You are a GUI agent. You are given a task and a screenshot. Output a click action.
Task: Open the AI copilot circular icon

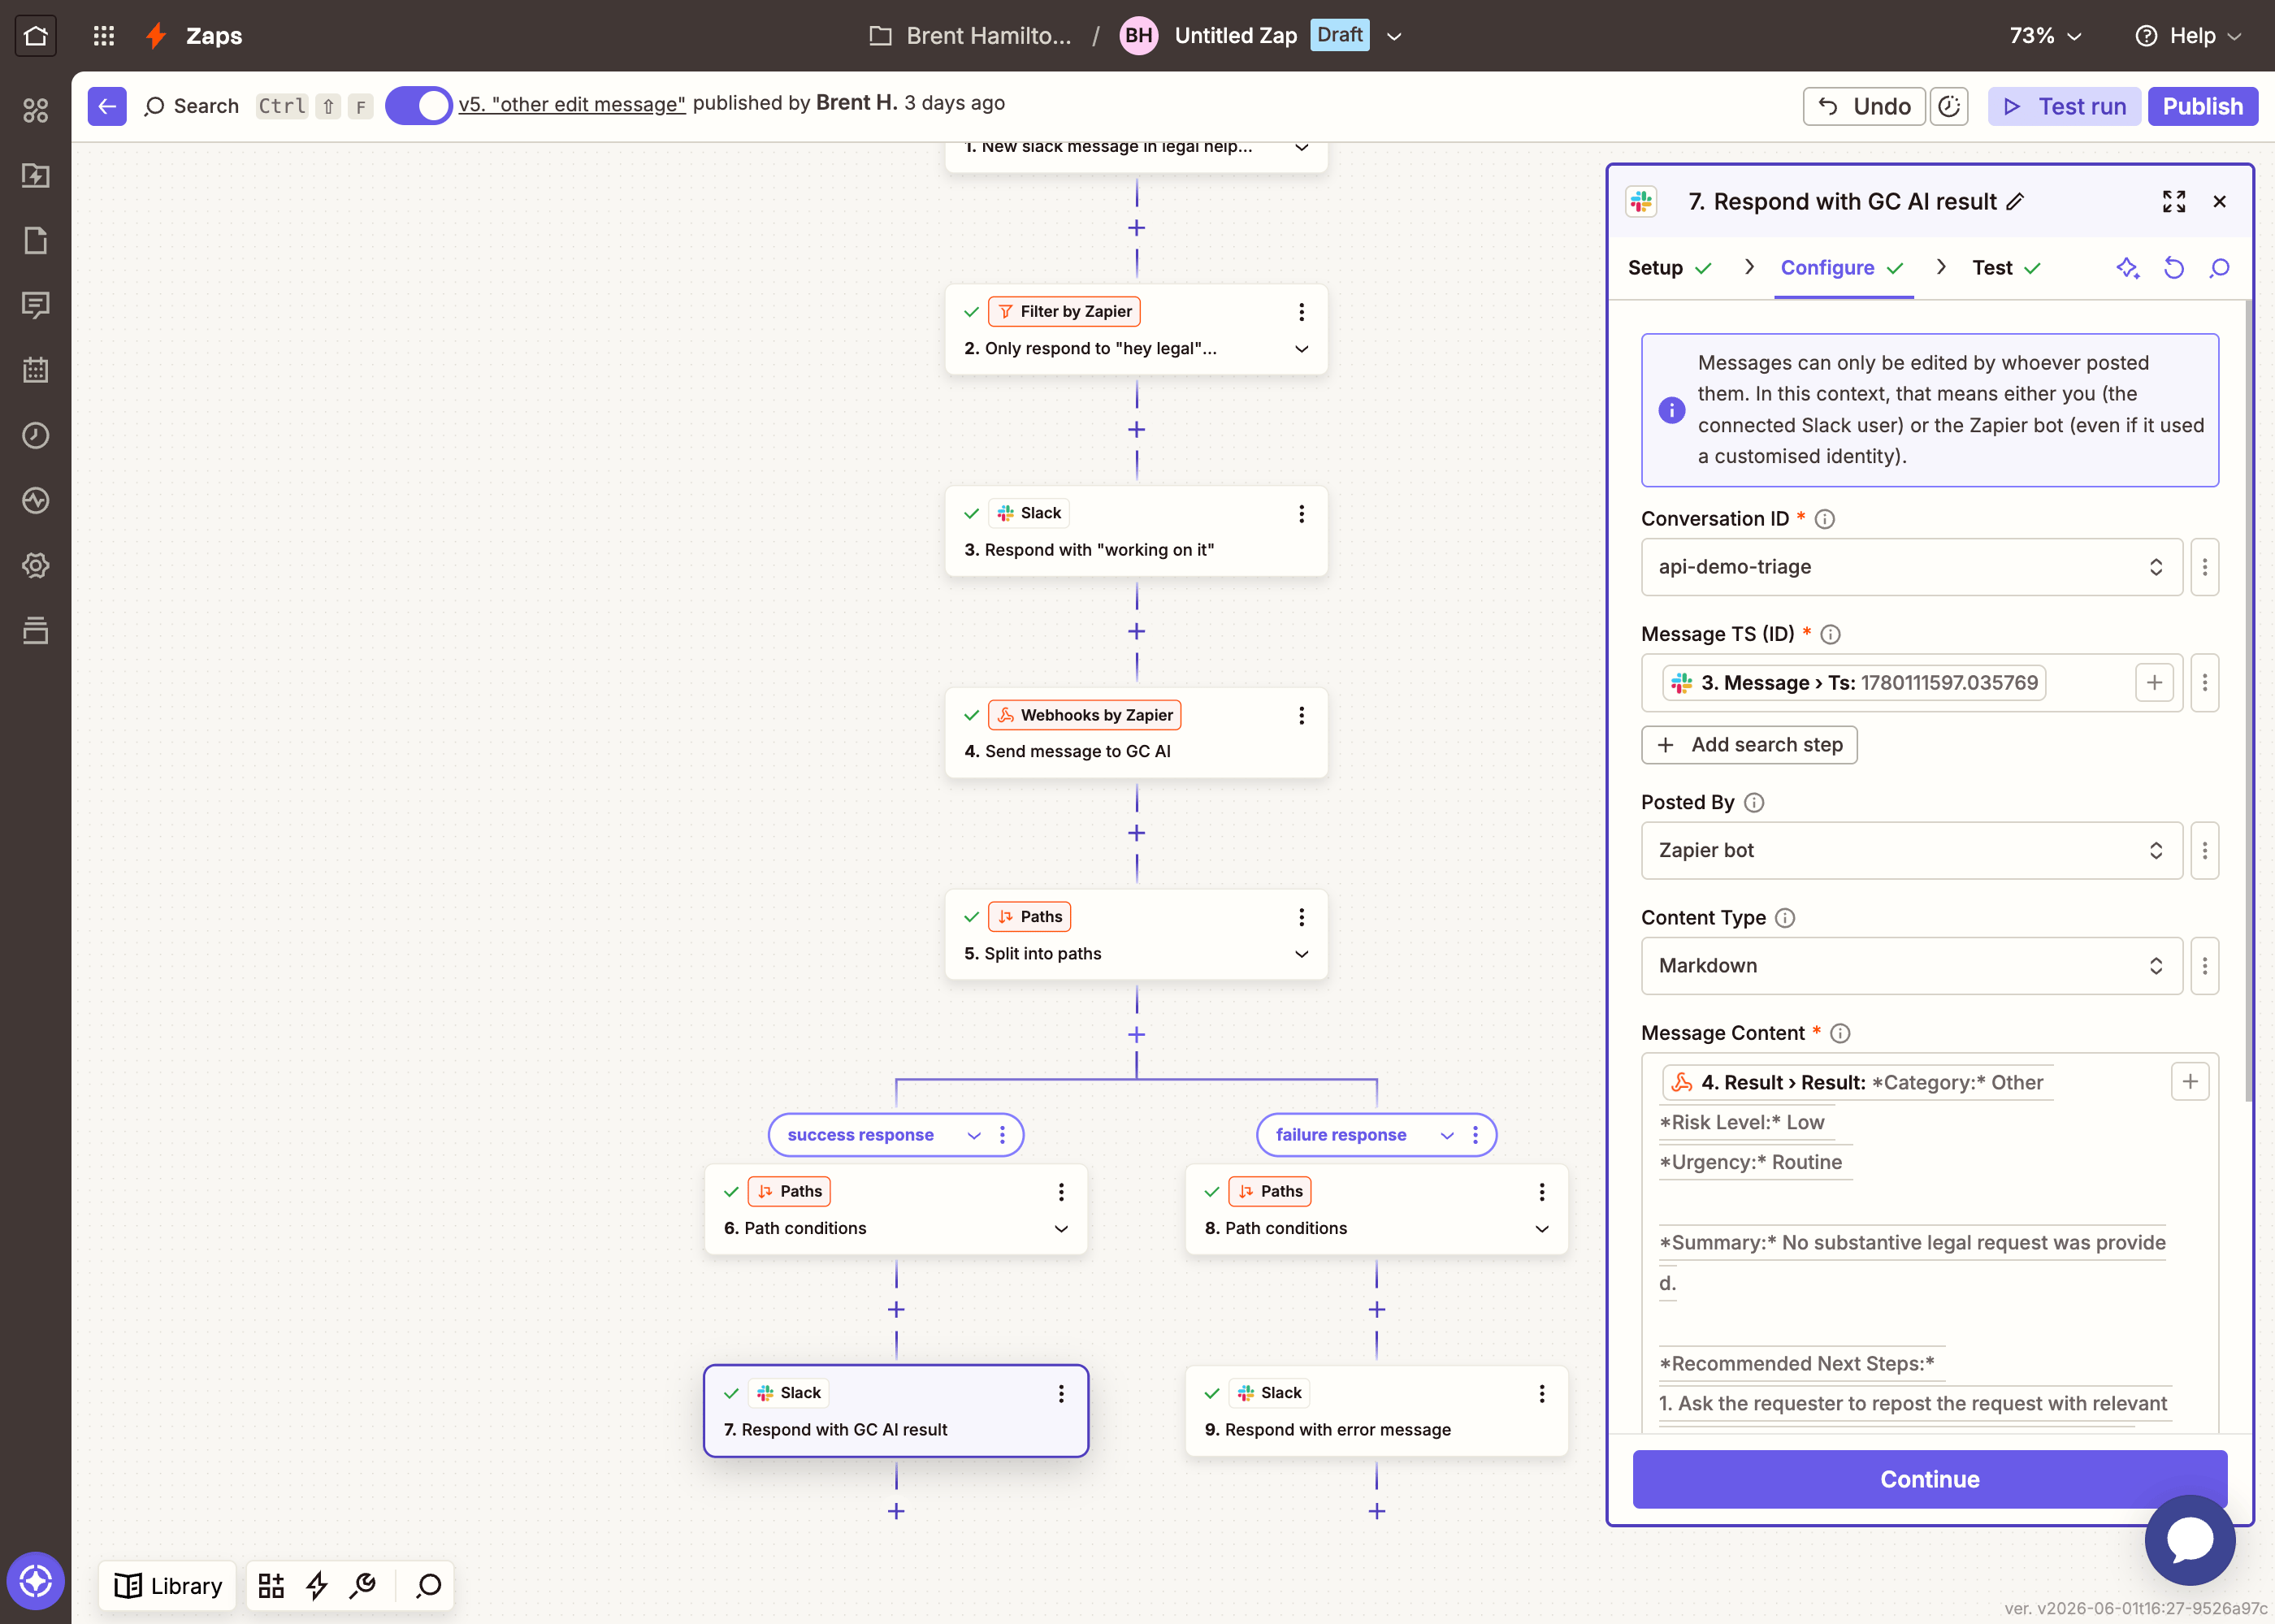tap(36, 1581)
